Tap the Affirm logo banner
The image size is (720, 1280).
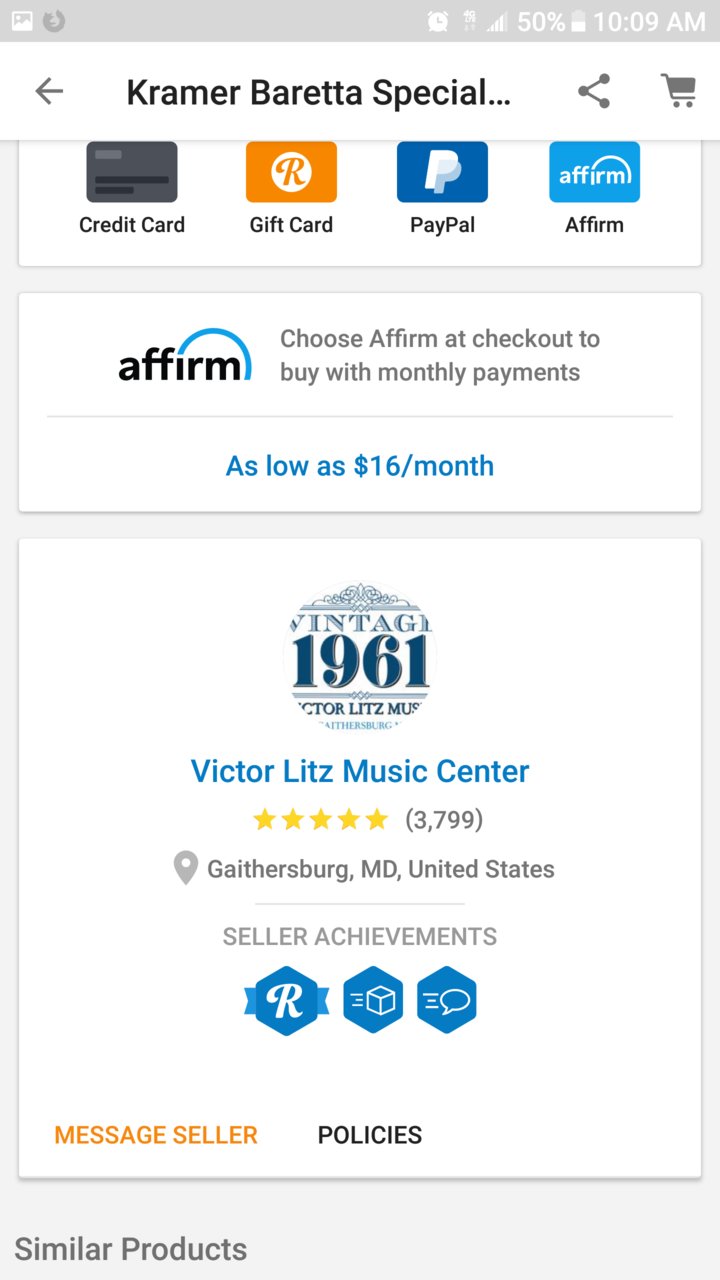tap(185, 356)
